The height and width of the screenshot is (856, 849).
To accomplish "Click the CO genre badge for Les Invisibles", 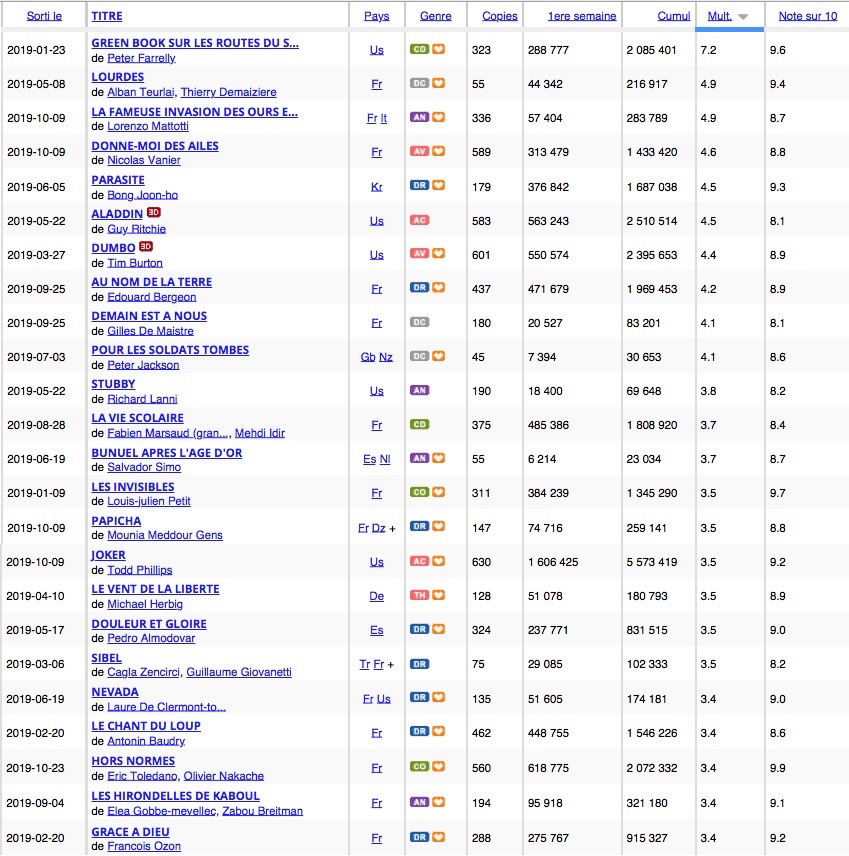I will pos(419,492).
